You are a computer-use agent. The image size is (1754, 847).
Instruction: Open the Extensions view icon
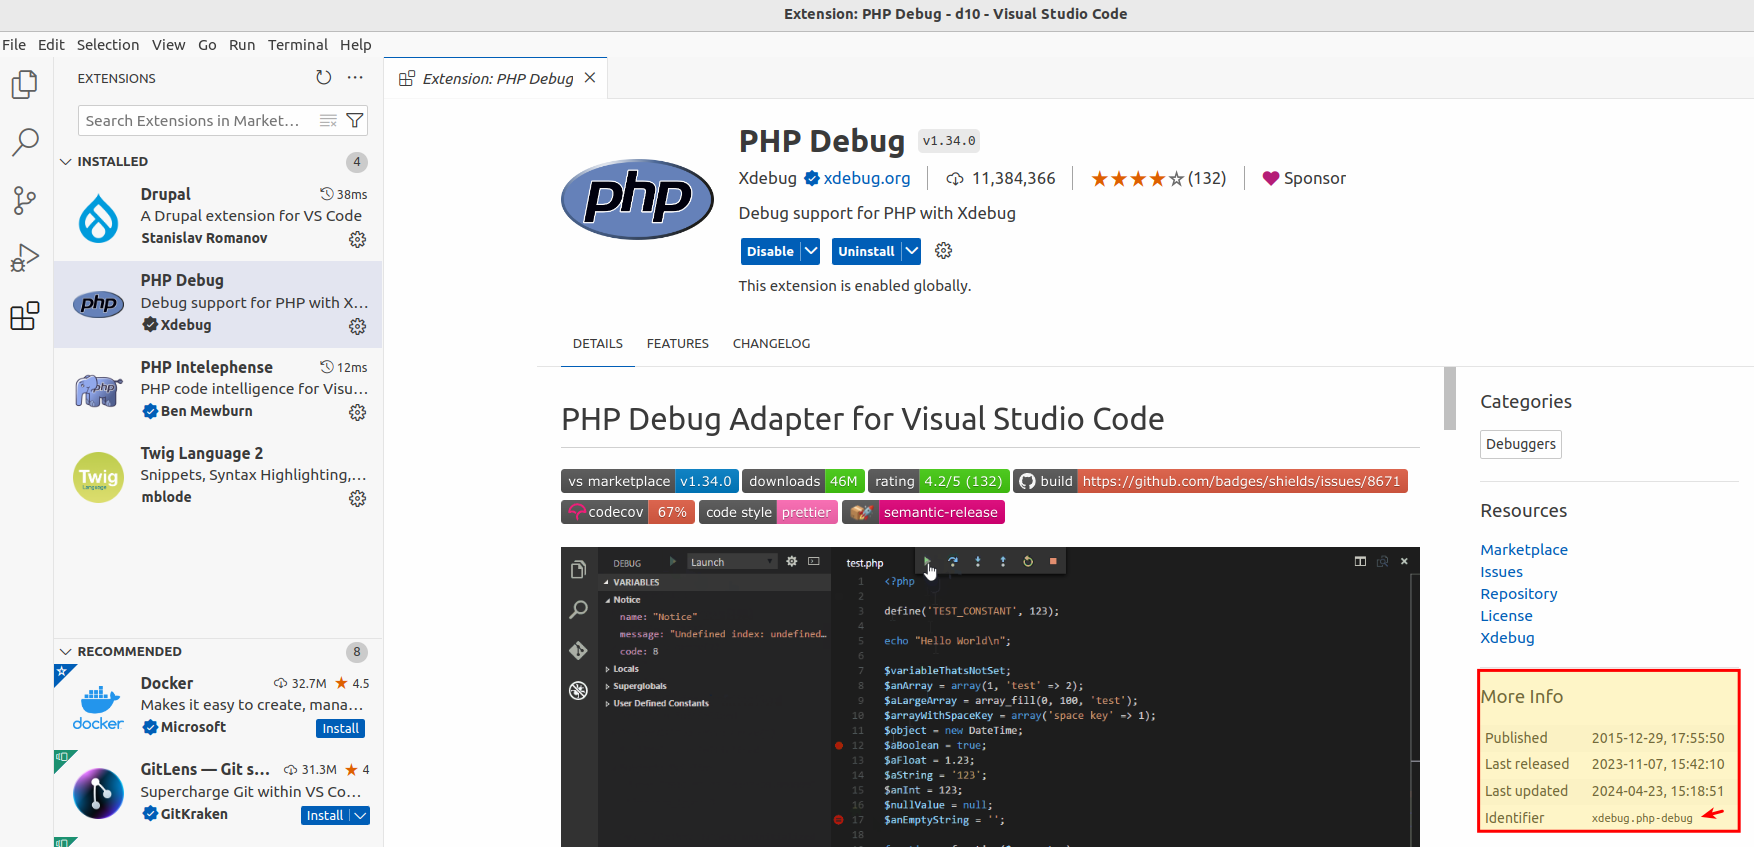25,316
